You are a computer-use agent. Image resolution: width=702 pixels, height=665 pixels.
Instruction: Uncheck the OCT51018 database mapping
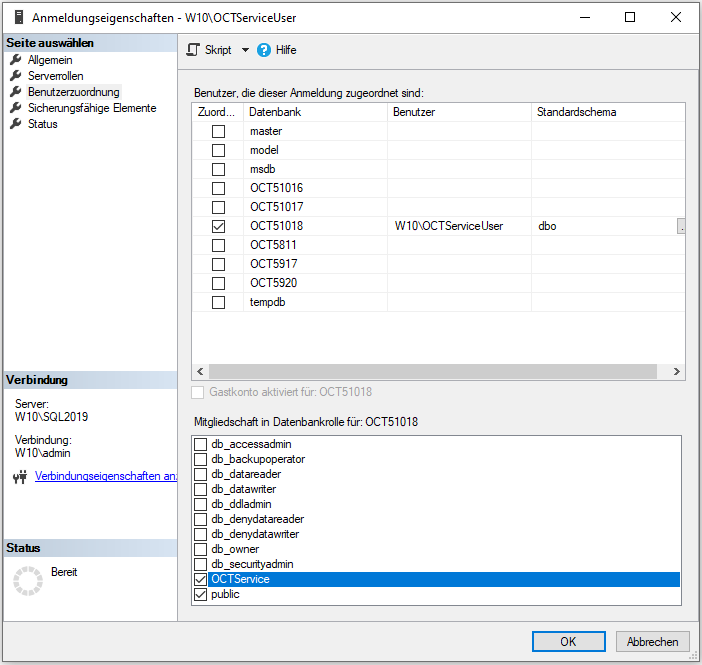tap(218, 226)
